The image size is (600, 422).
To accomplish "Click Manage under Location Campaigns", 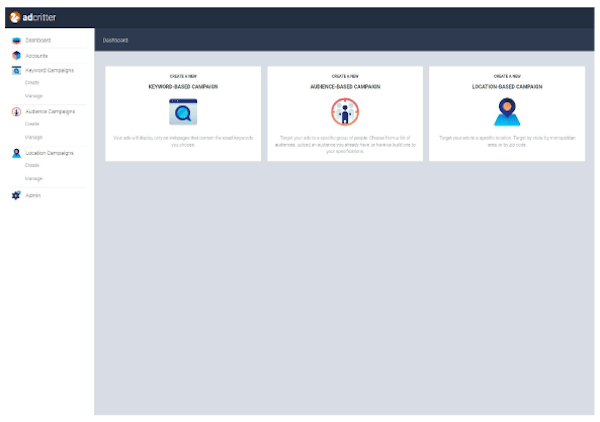I will [x=34, y=179].
